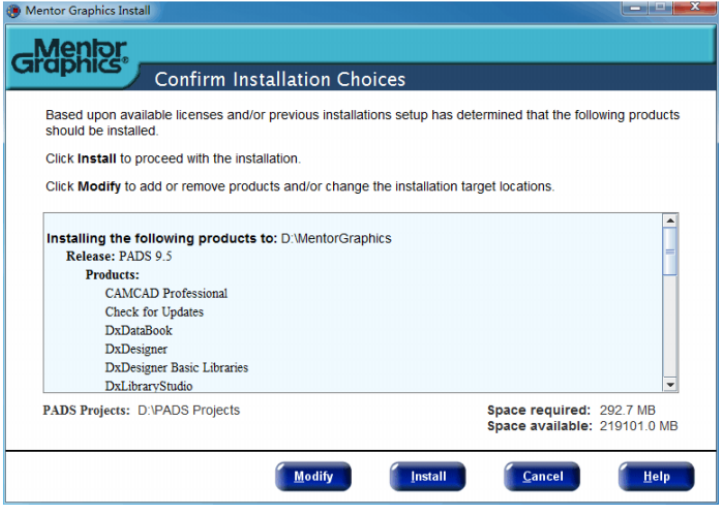Image resolution: width=719 pixels, height=507 pixels.
Task: Click the Products: heading
Action: [x=112, y=275]
